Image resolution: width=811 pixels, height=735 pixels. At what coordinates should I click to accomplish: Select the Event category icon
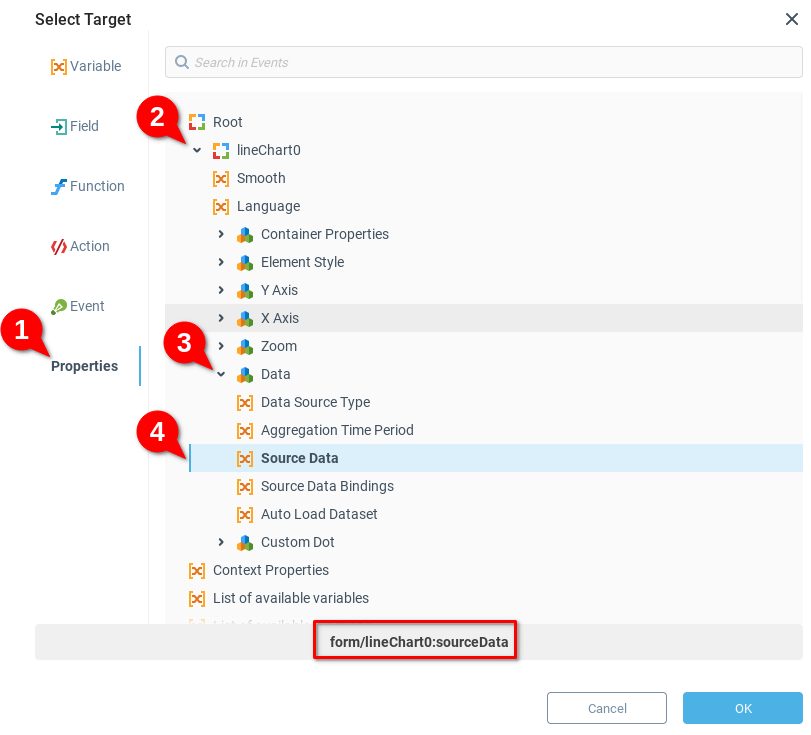tap(59, 307)
